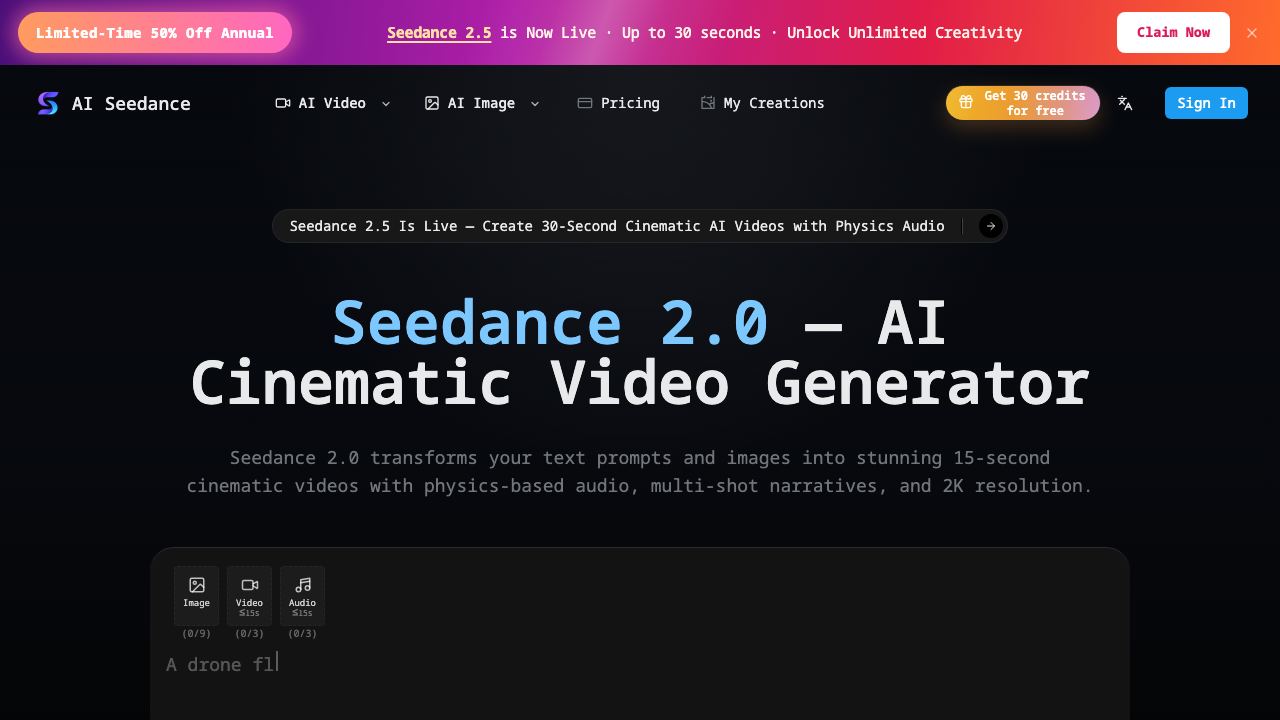Add an Image reference upload

tap(196, 596)
